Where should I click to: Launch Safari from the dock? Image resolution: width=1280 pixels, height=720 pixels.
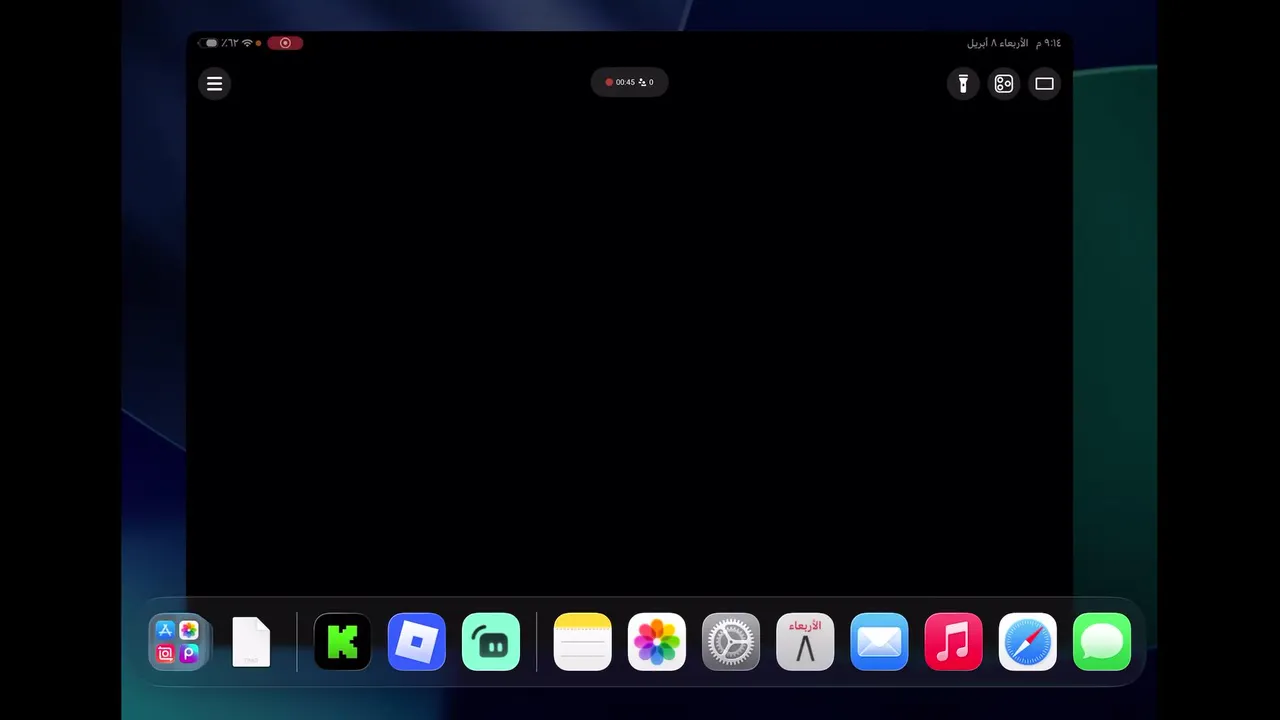[1027, 642]
